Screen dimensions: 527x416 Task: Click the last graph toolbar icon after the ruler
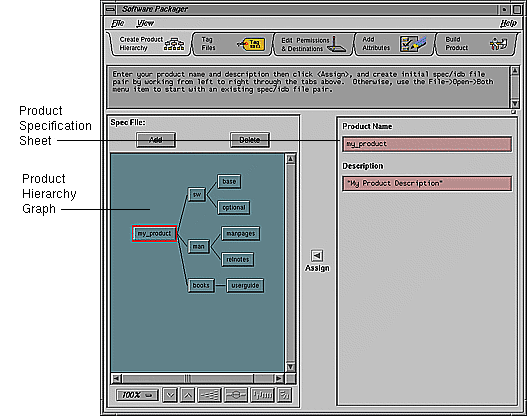[284, 395]
